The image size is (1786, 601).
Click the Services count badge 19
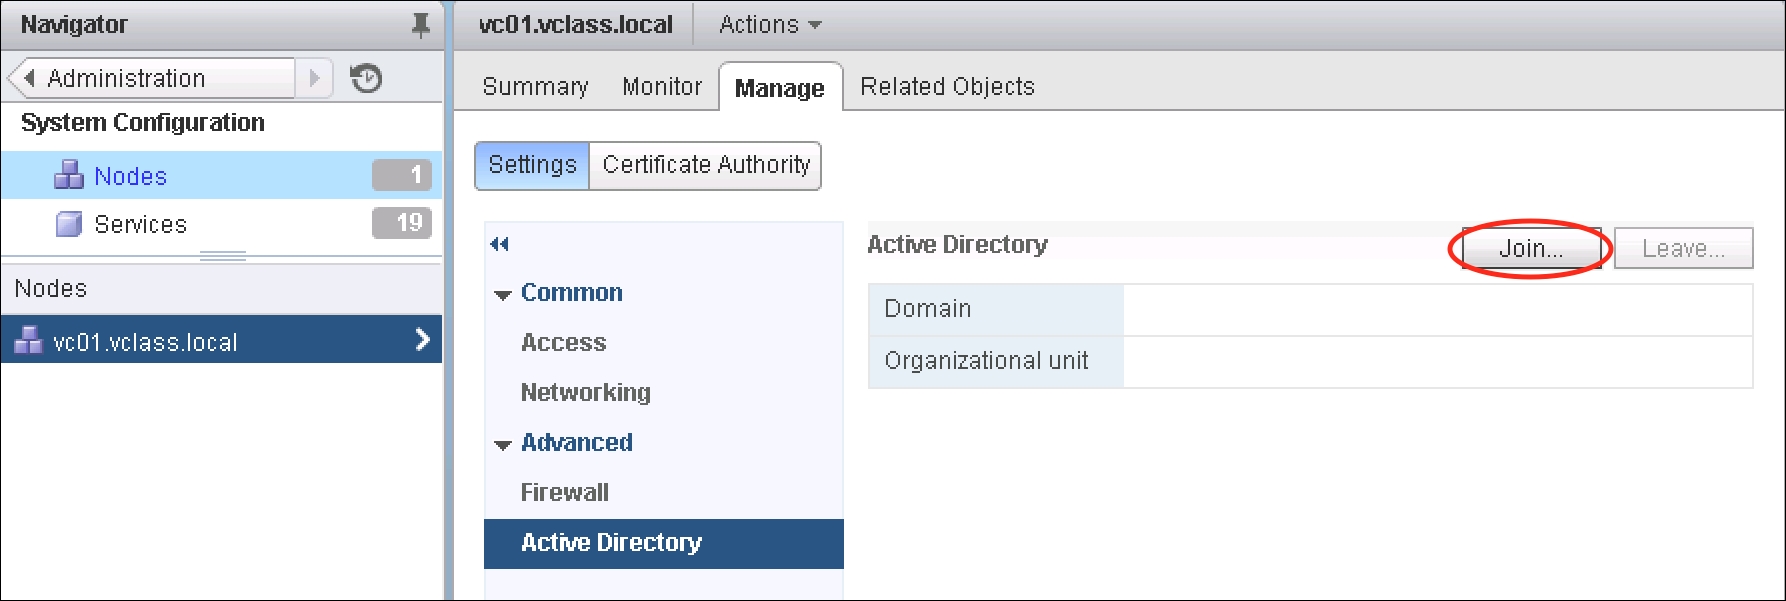(402, 223)
